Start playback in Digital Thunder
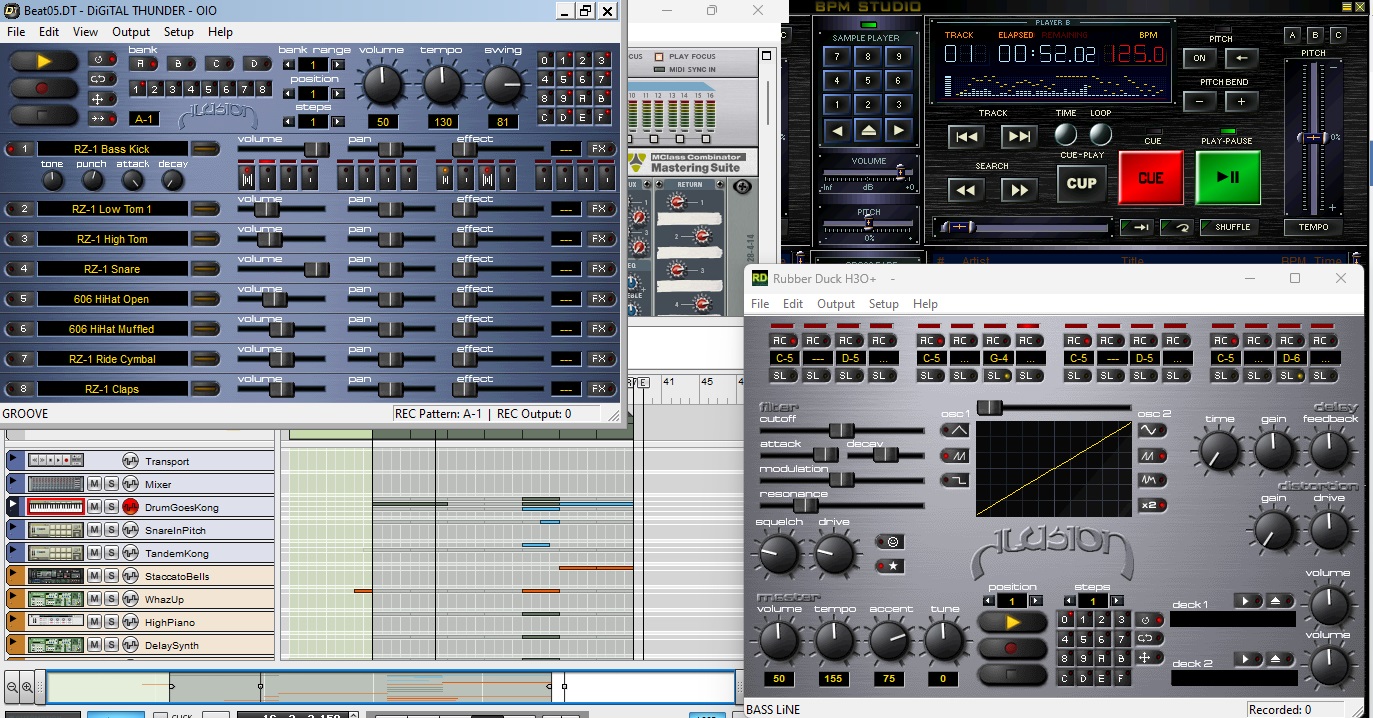 point(43,61)
